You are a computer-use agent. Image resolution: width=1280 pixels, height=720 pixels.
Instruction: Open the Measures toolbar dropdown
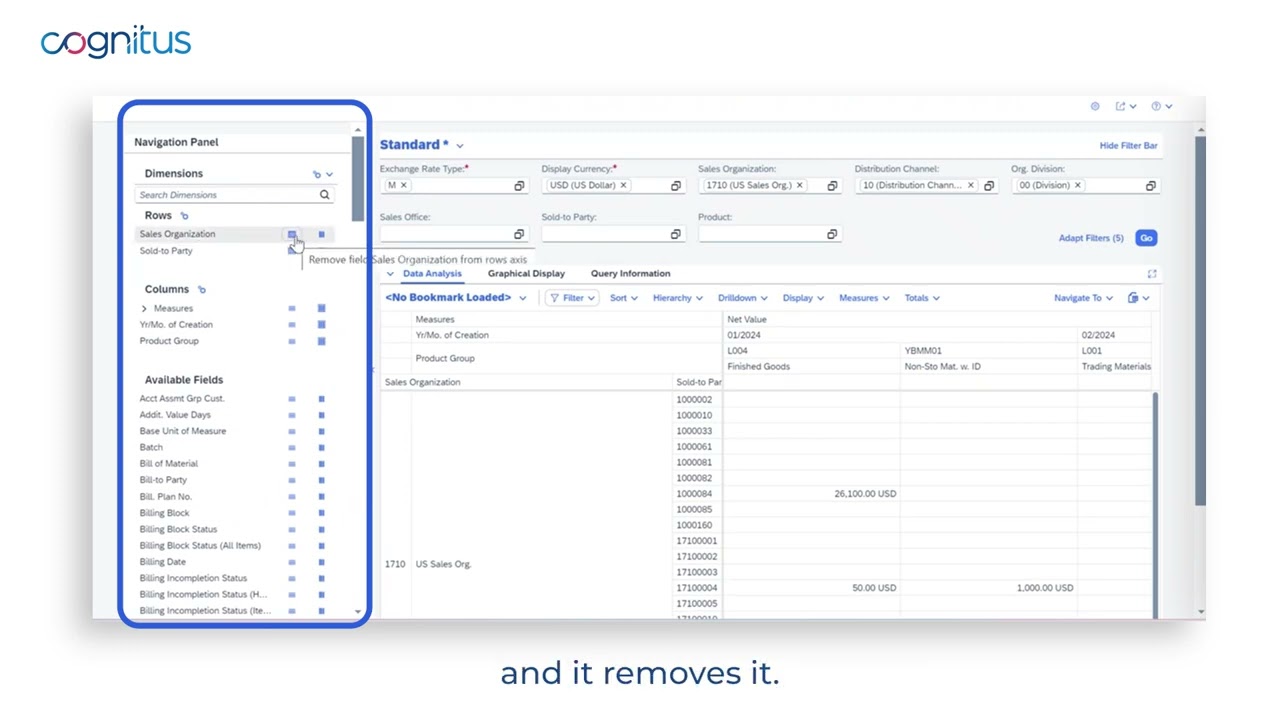[x=864, y=298]
